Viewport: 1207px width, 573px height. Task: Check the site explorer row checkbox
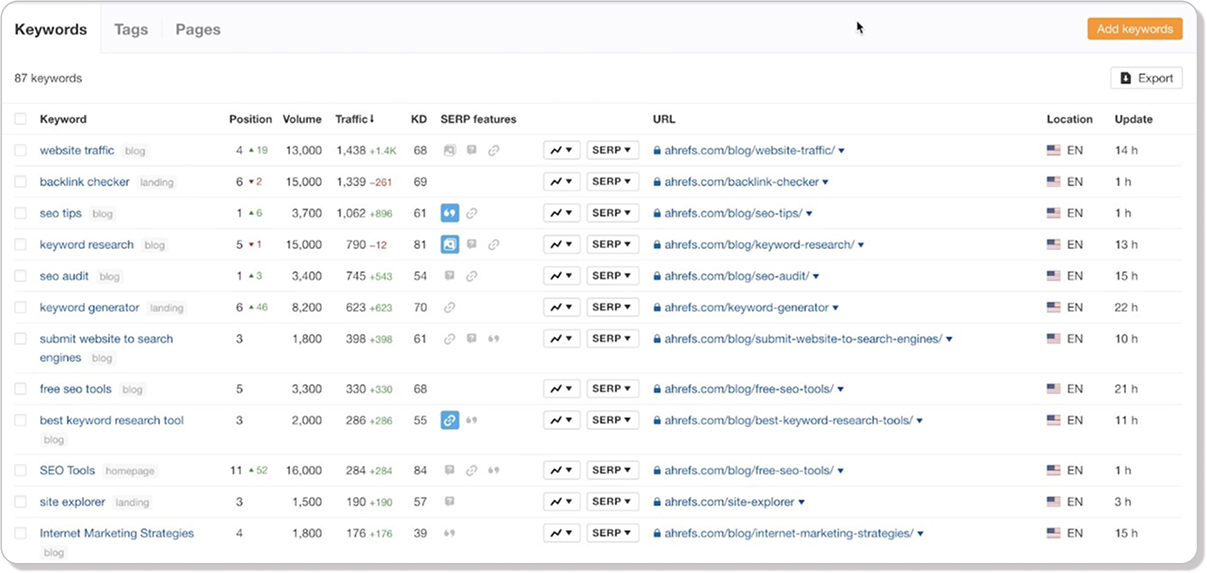point(21,502)
